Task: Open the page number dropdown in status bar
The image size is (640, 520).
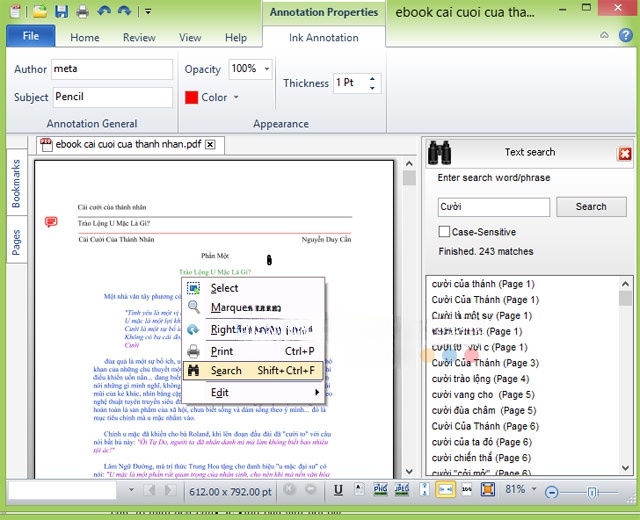Action: (x=131, y=489)
